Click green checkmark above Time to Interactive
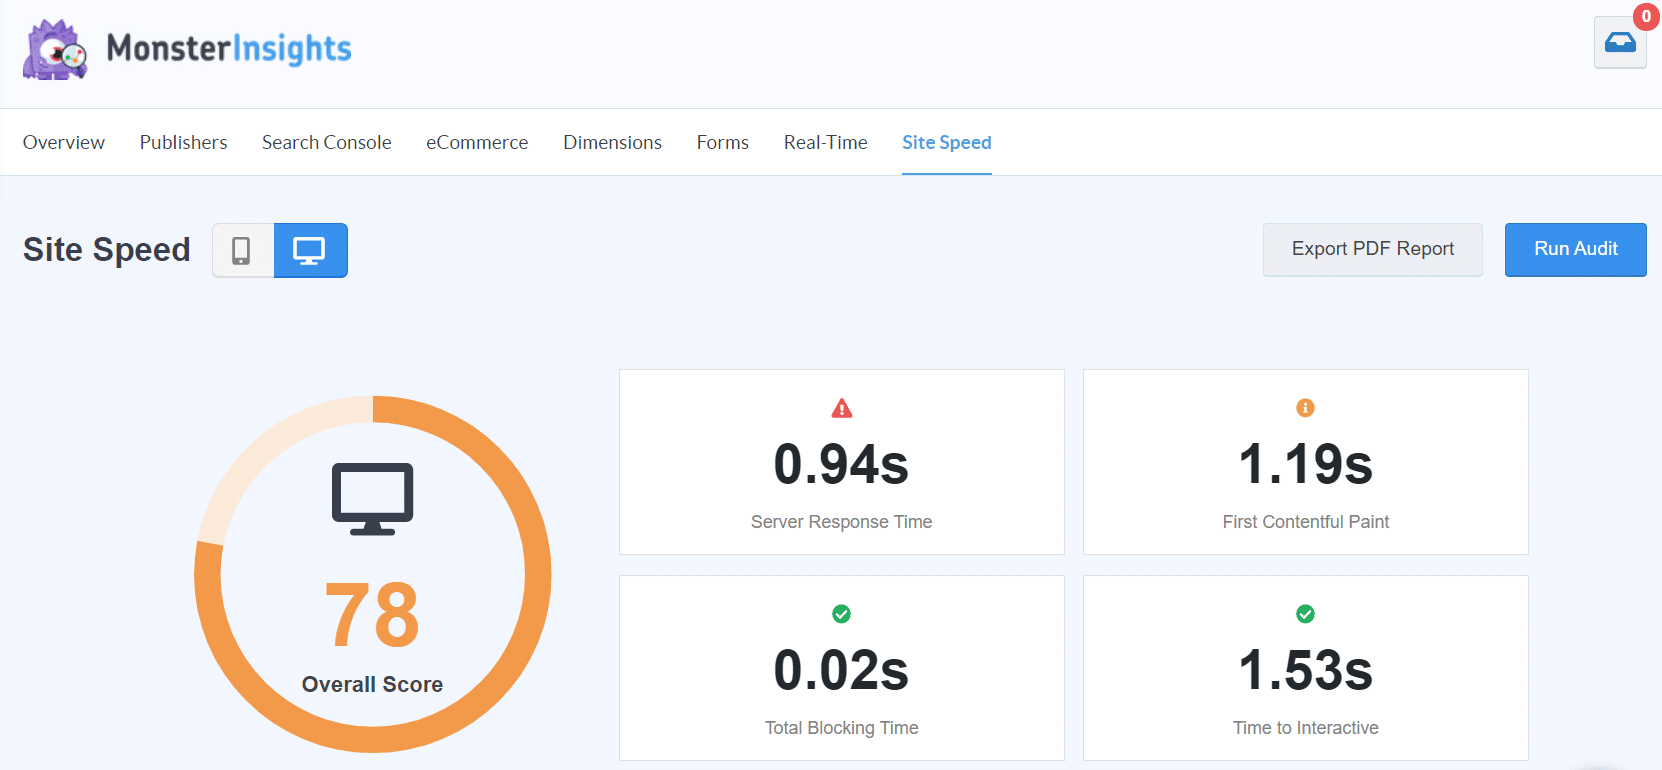This screenshot has height=770, width=1662. coord(1305,614)
